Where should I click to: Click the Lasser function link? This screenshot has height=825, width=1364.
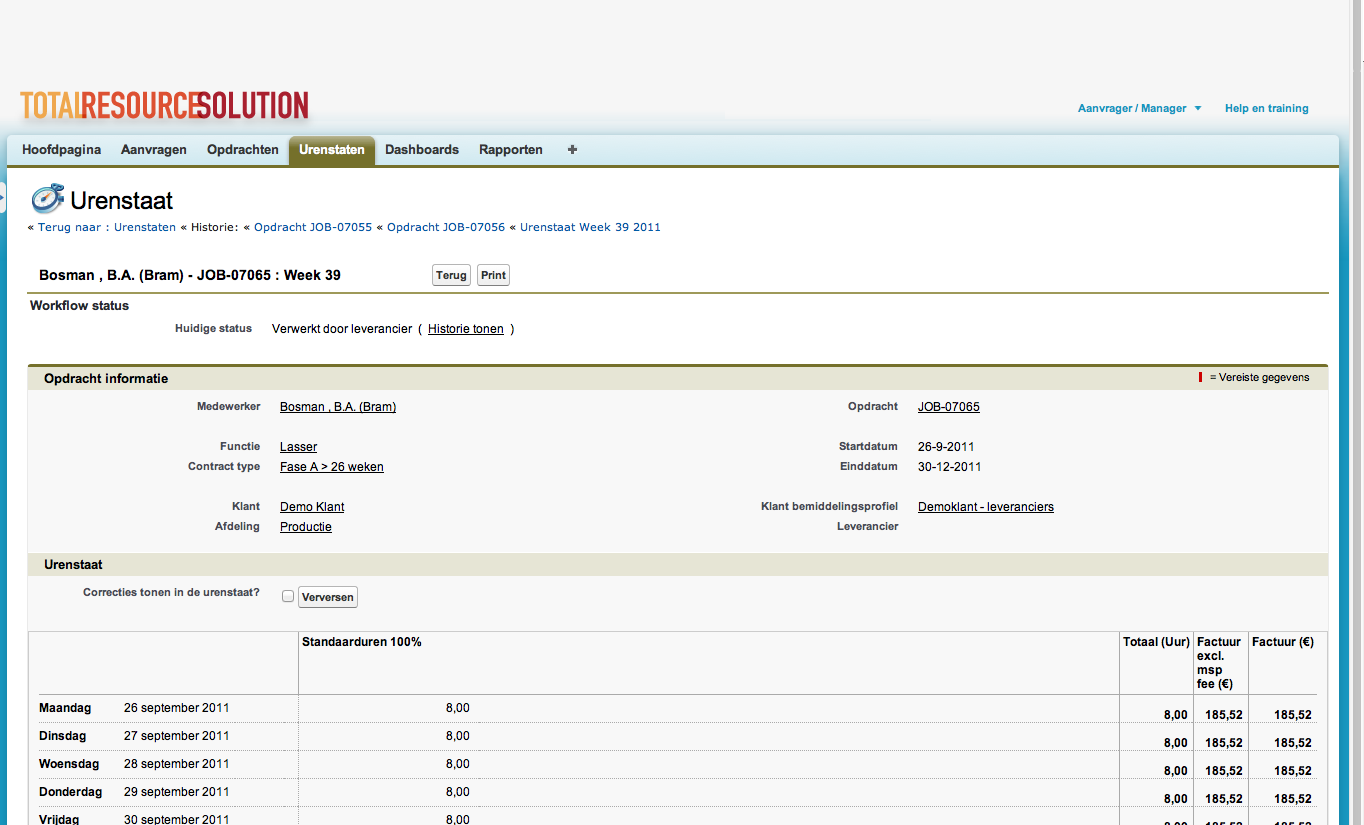pyautogui.click(x=298, y=447)
